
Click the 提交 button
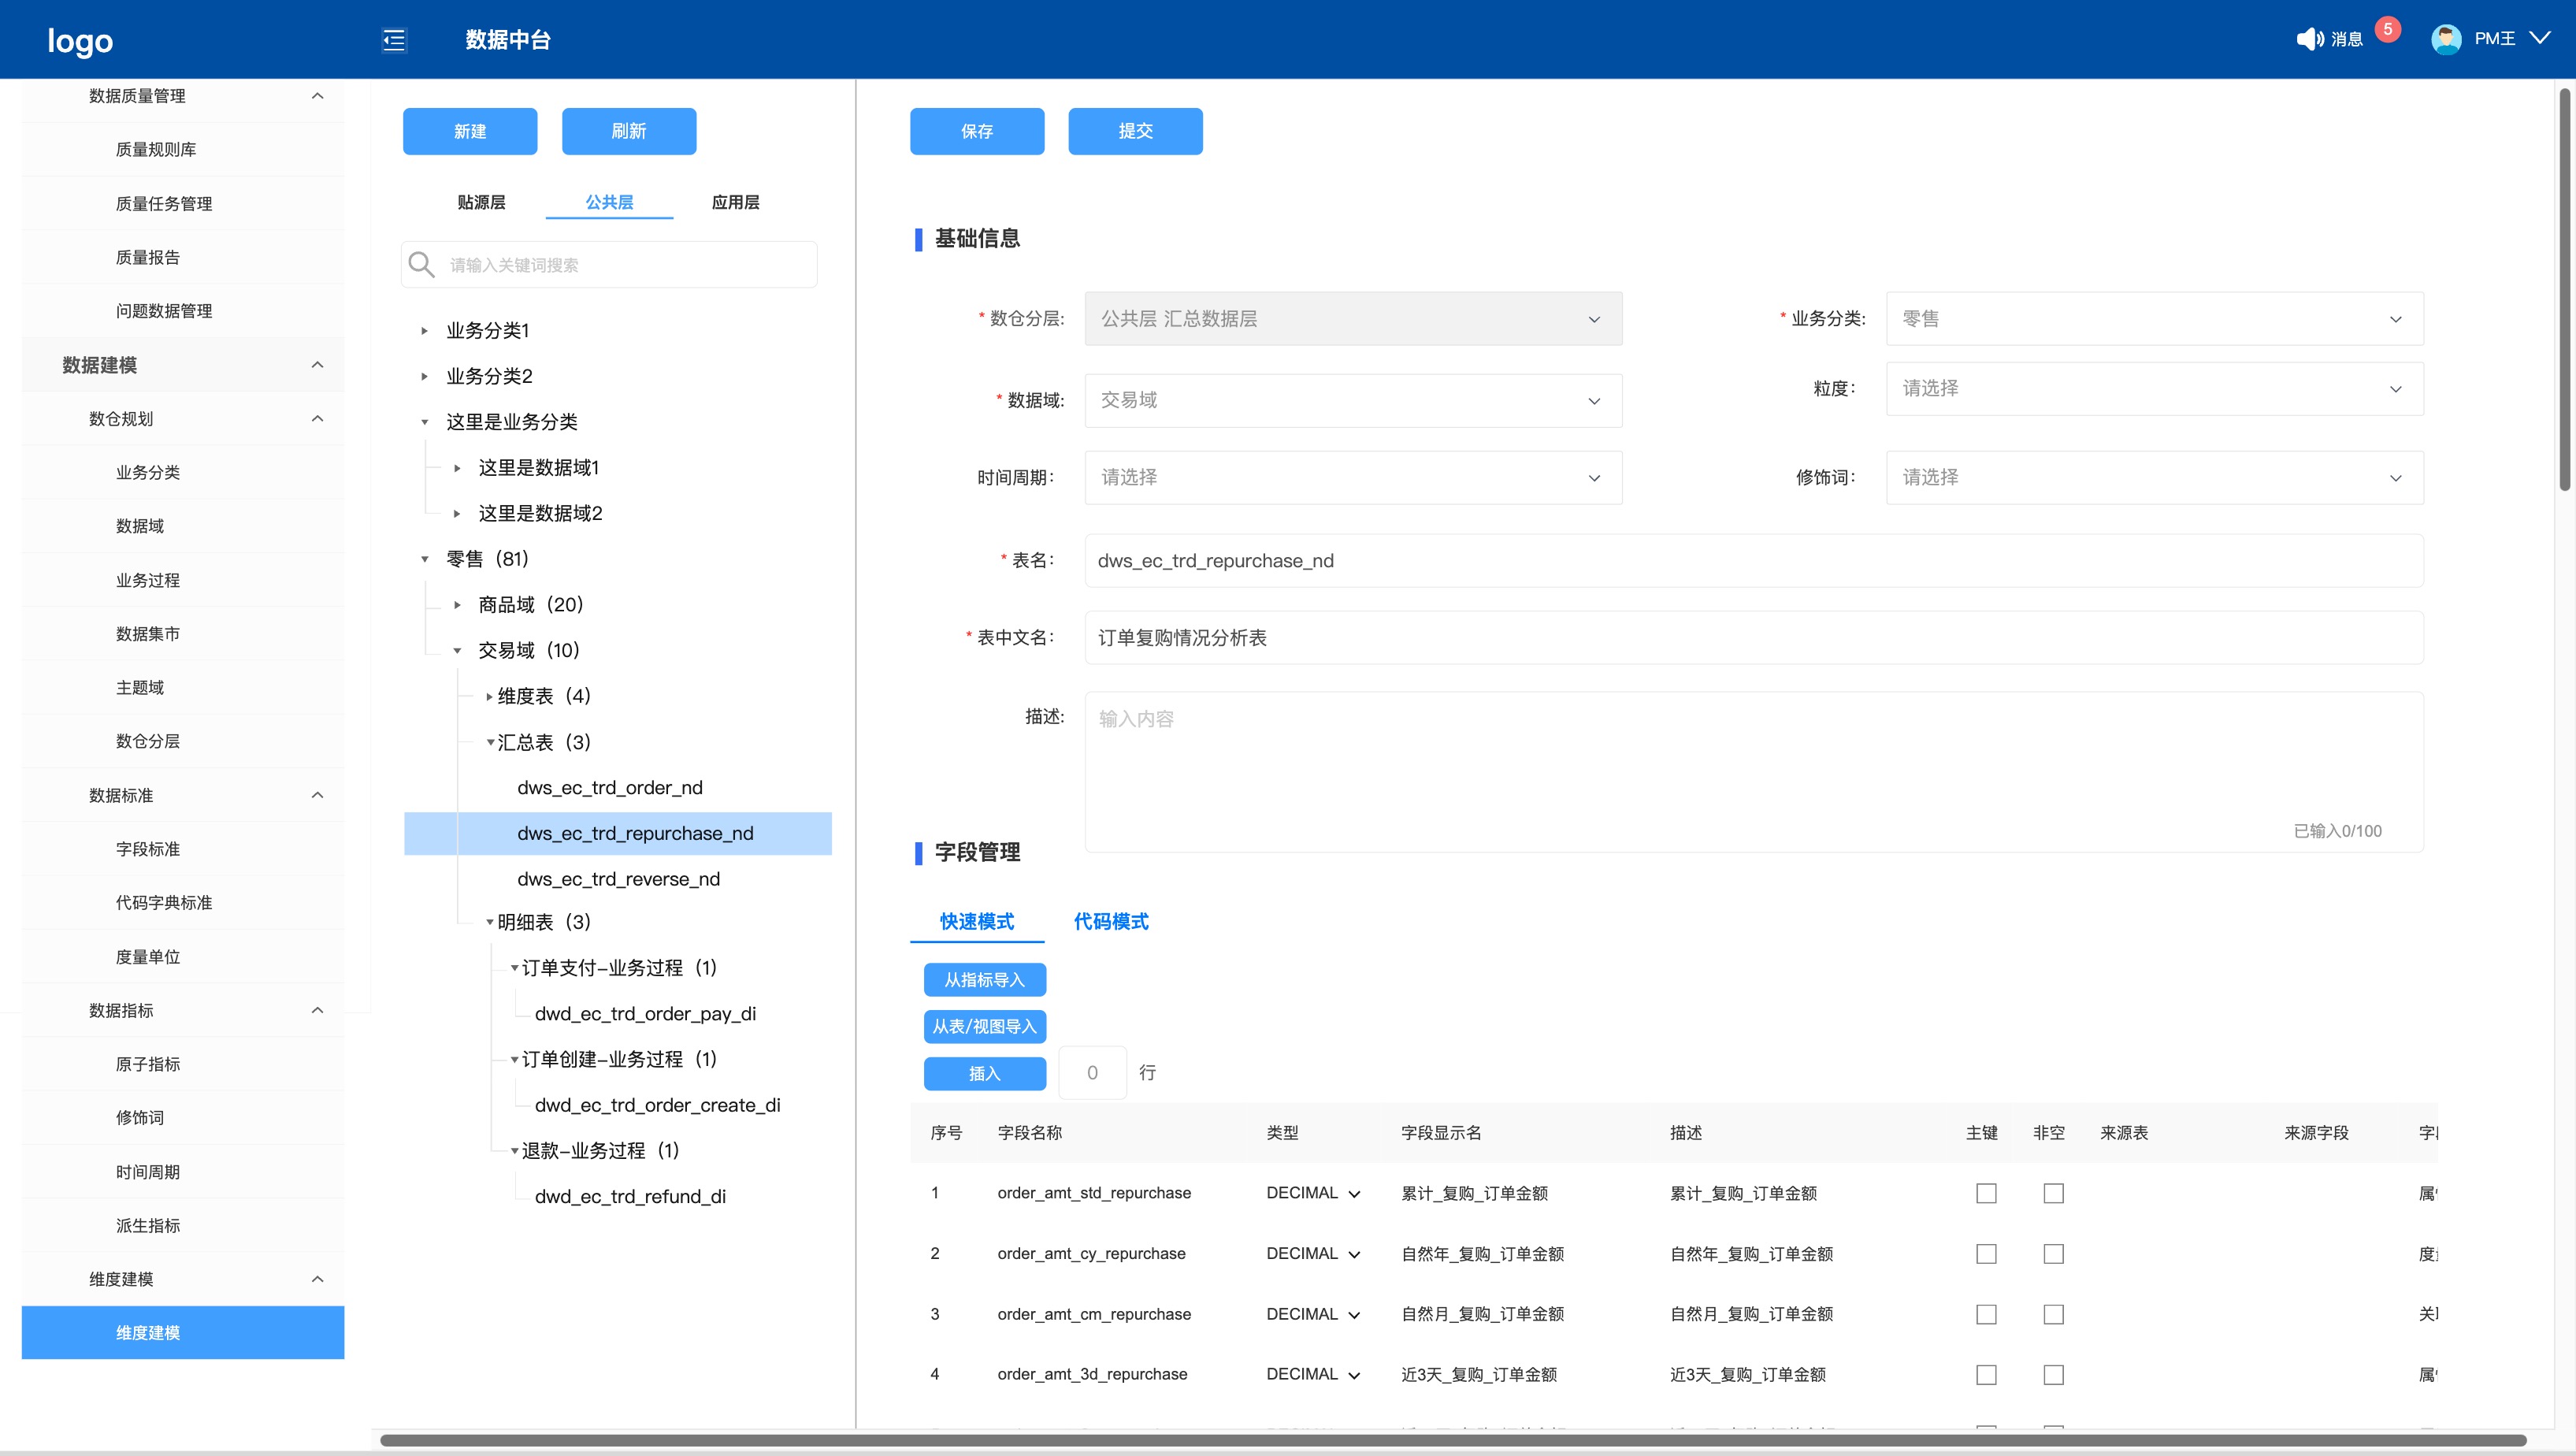(1135, 131)
